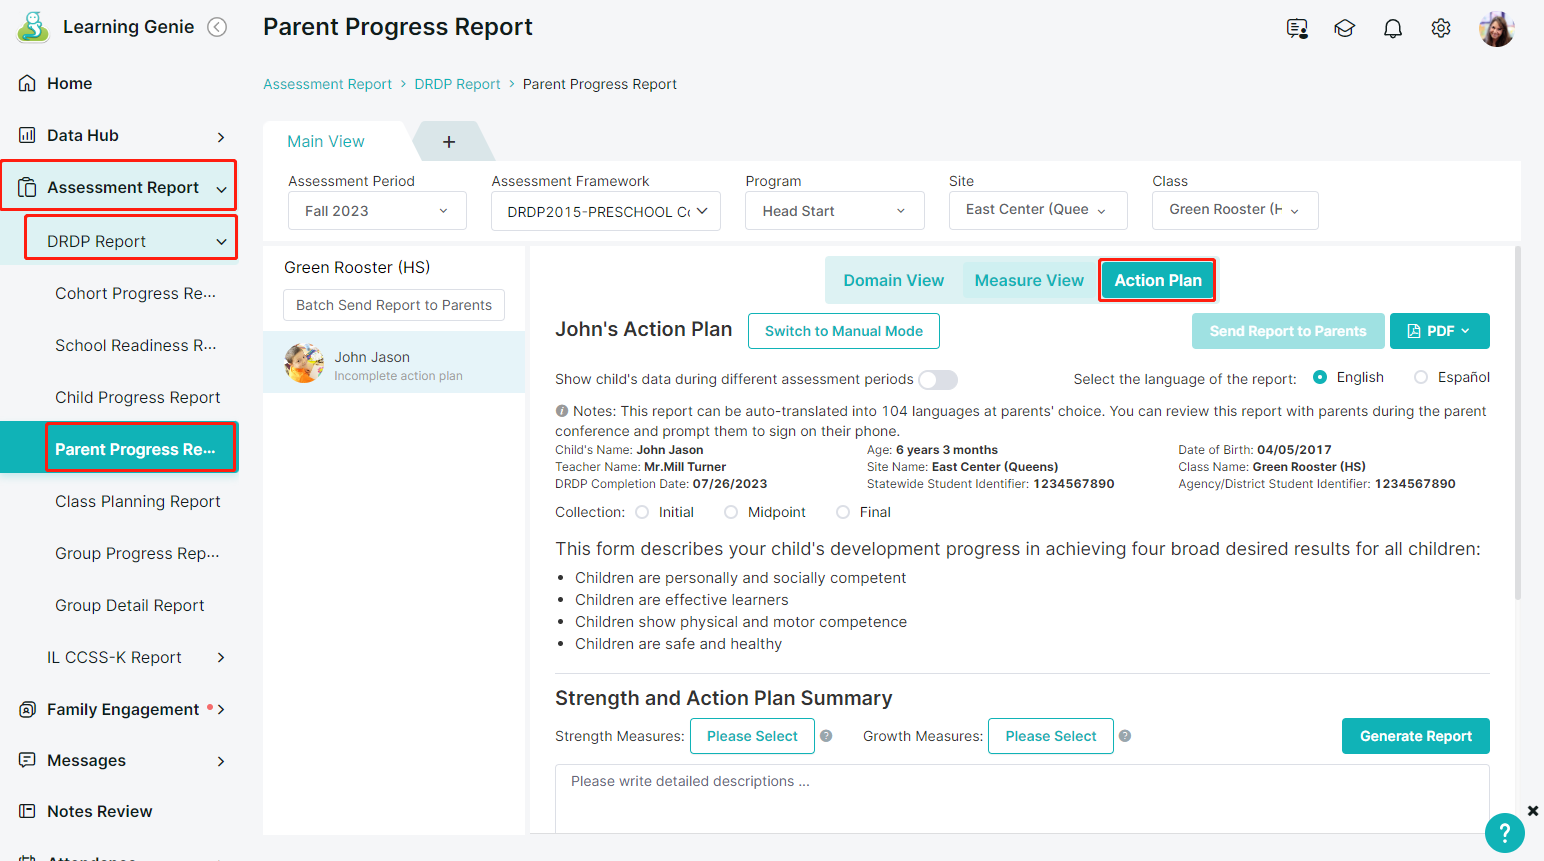Viewport: 1544px width, 861px height.
Task: Select Español report language
Action: pos(1421,377)
